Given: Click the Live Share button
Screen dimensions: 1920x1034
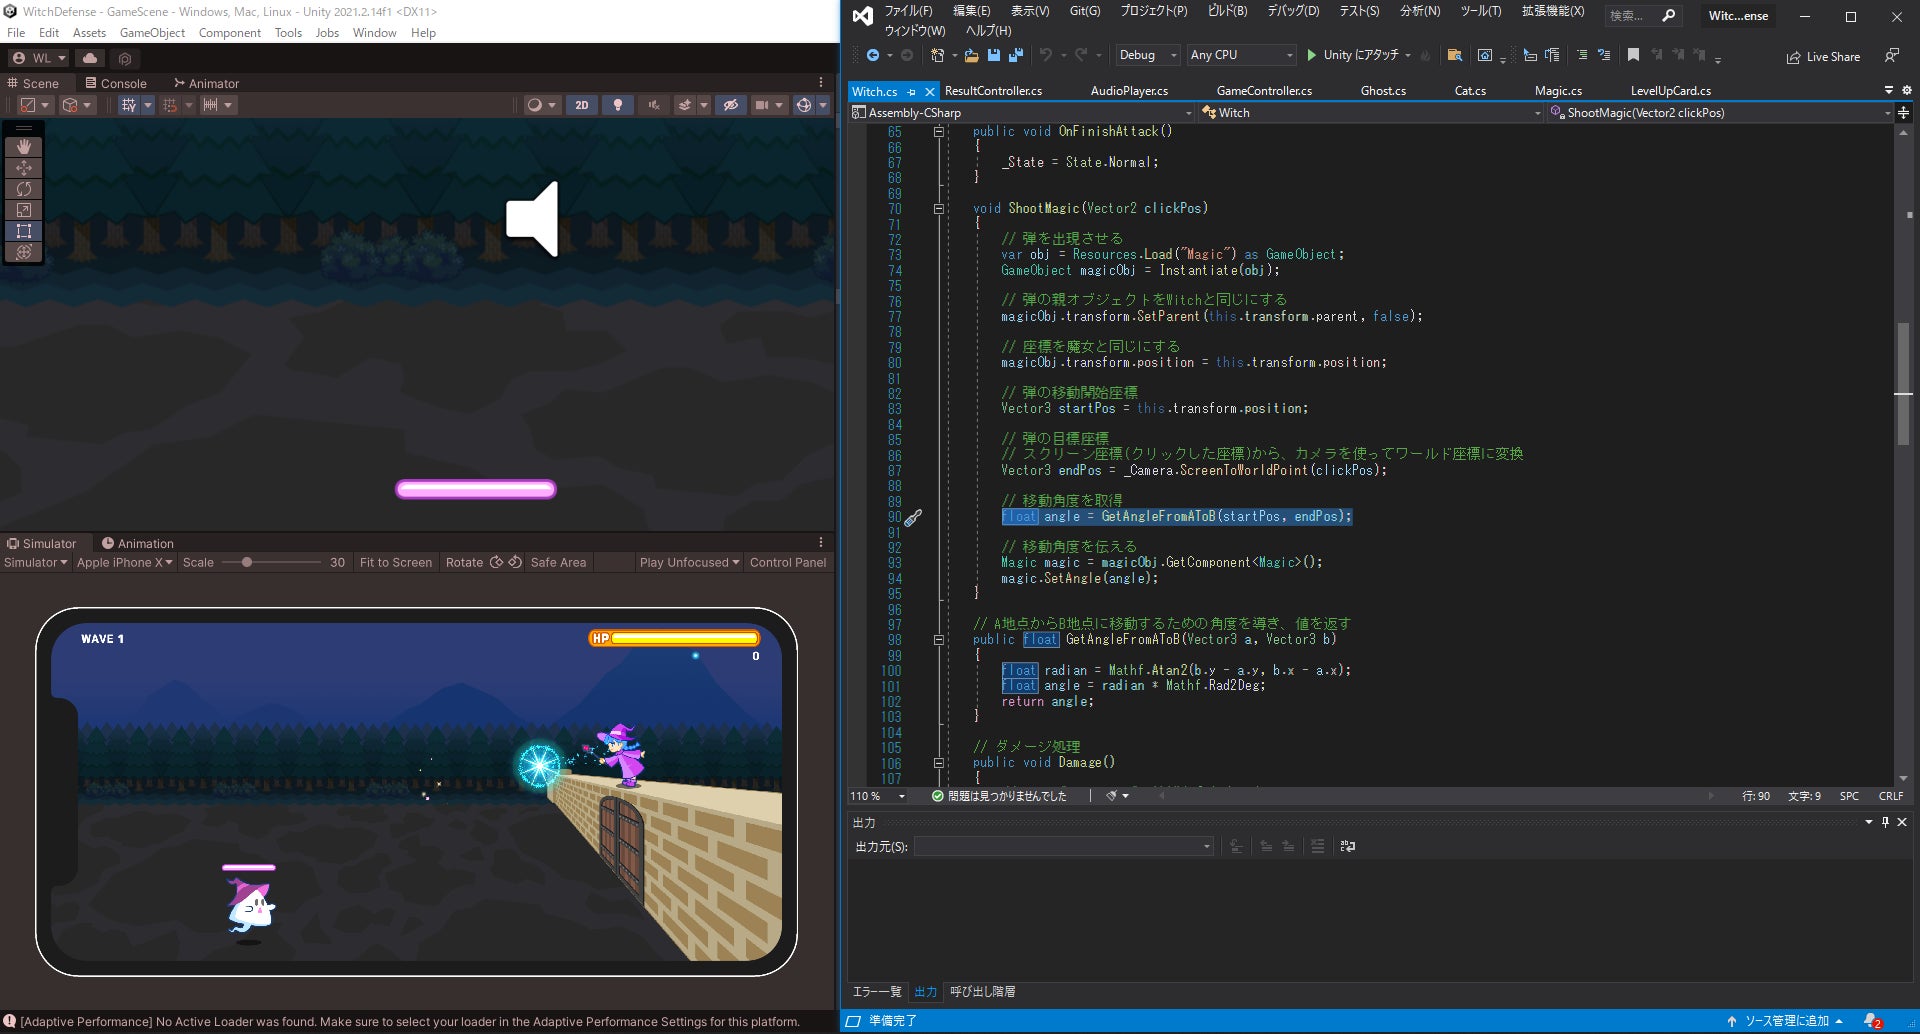Looking at the screenshot, I should [x=1823, y=57].
